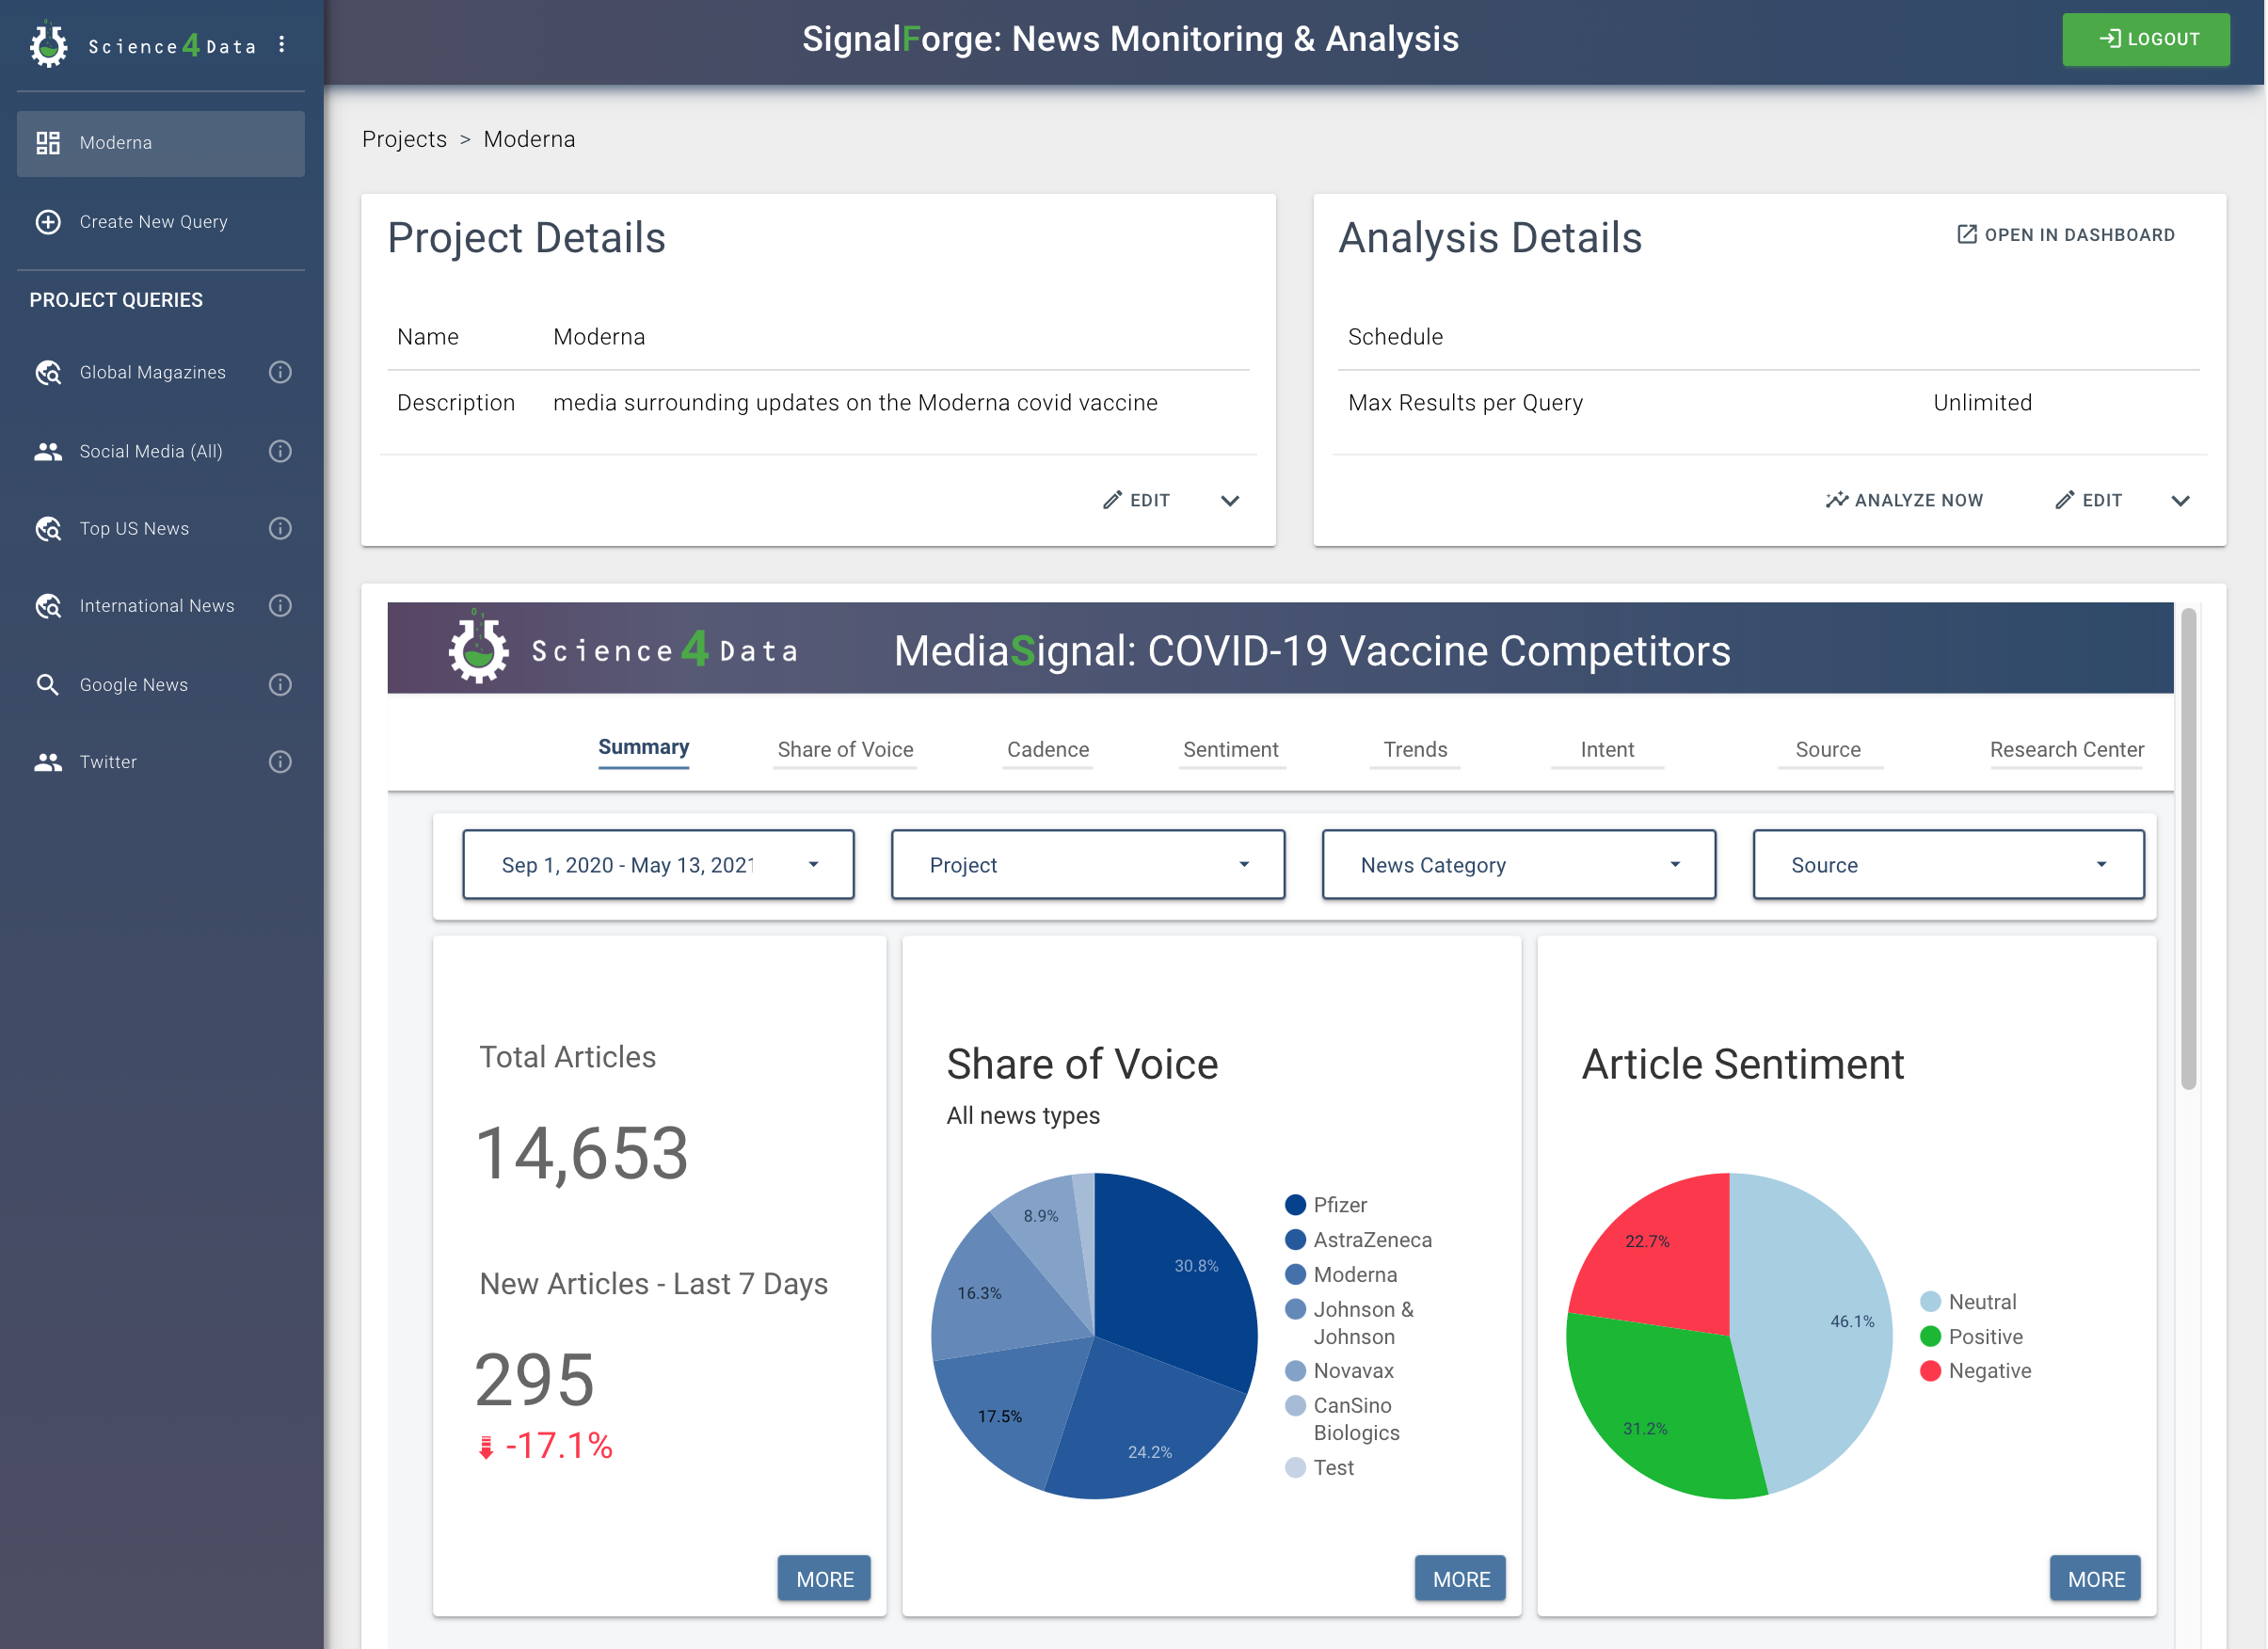The width and height of the screenshot is (2268, 1649).
Task: Click the Novavax legend color dot
Action: (x=1295, y=1371)
